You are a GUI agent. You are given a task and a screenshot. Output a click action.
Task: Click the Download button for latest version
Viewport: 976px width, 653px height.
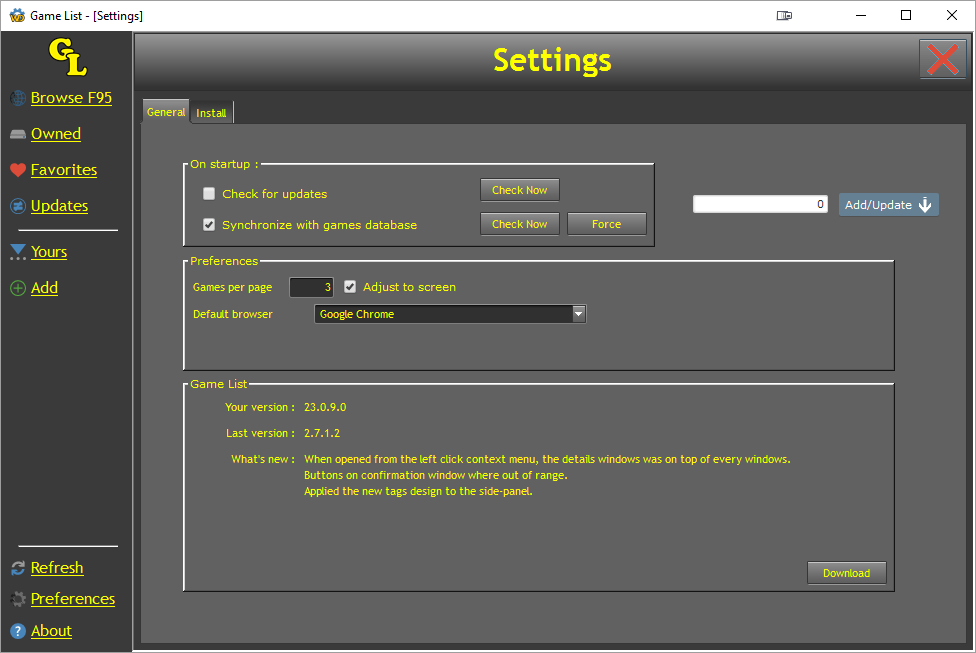(846, 573)
